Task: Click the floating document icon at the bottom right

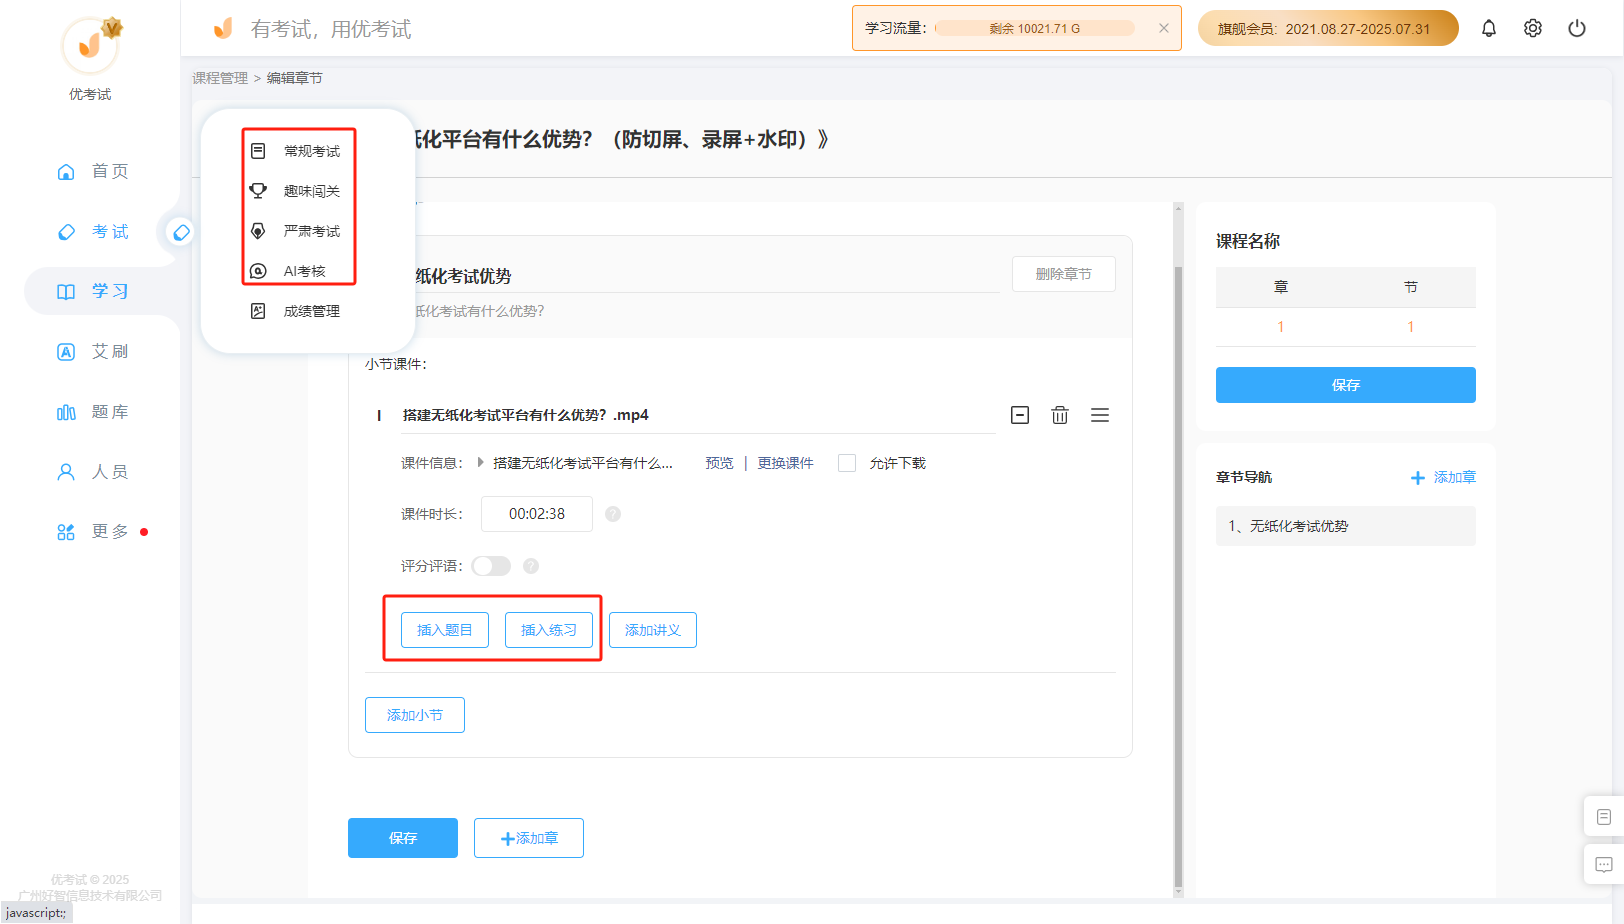Action: [x=1604, y=817]
